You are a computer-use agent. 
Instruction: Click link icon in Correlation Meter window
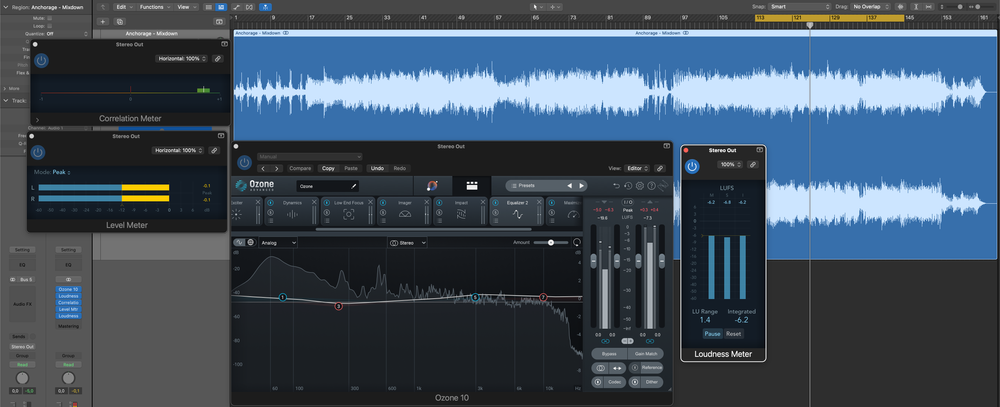coord(217,59)
